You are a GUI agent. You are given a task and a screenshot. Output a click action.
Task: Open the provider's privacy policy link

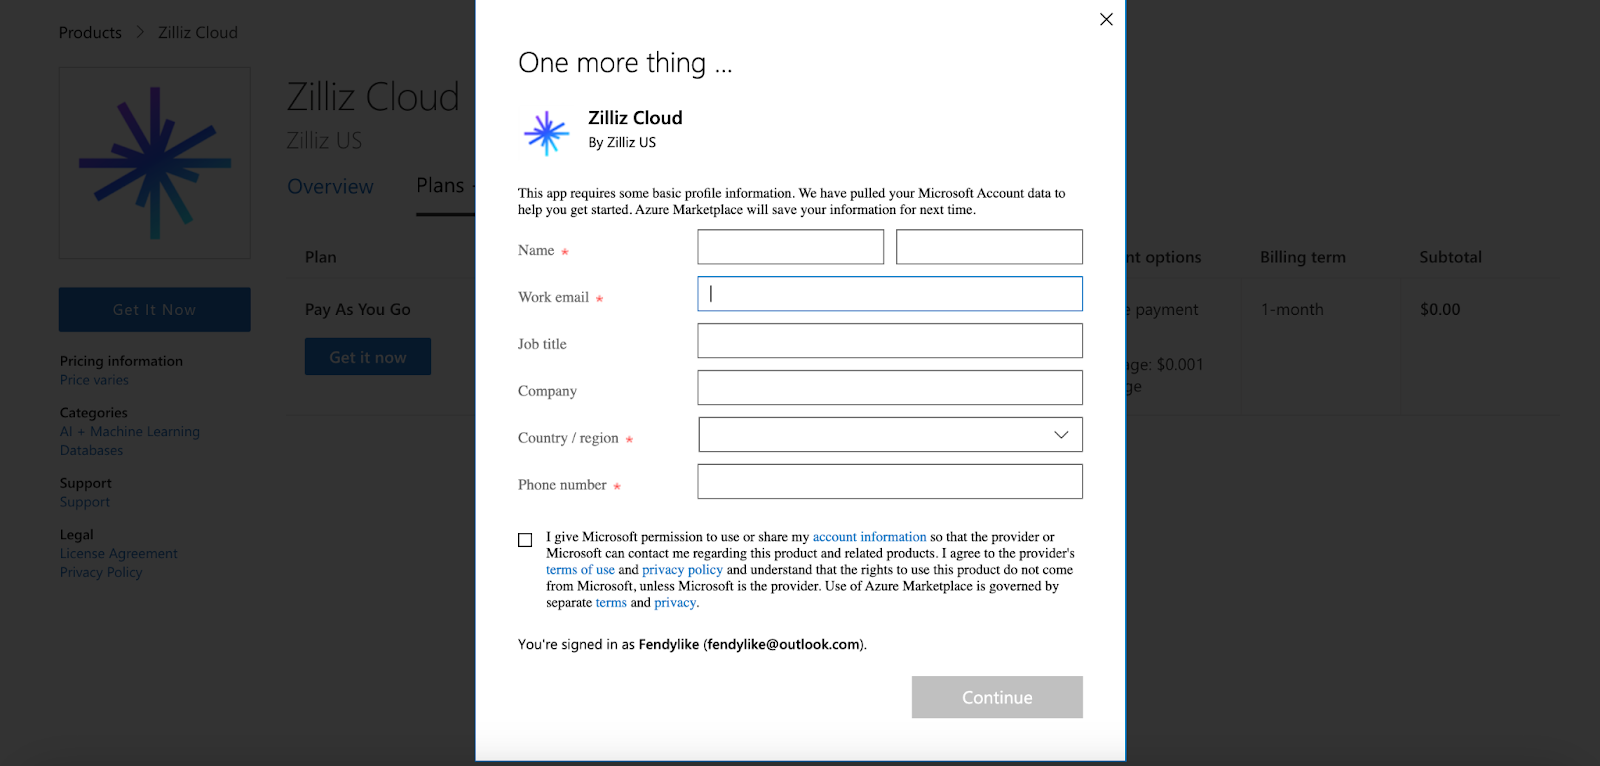pyautogui.click(x=682, y=570)
